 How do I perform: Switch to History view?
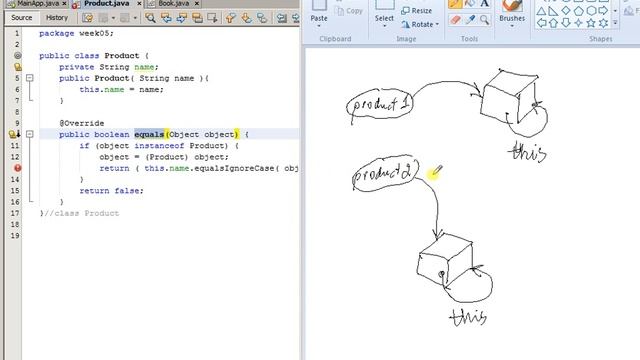coord(57,18)
